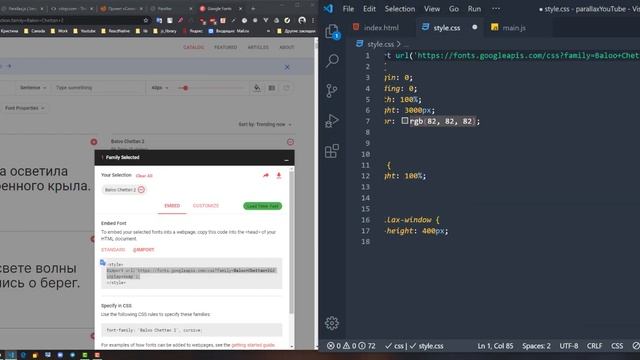Viewport: 640px width, 360px height.
Task: Click the Spaces: 2 indentation status entry
Action: [x=536, y=346]
